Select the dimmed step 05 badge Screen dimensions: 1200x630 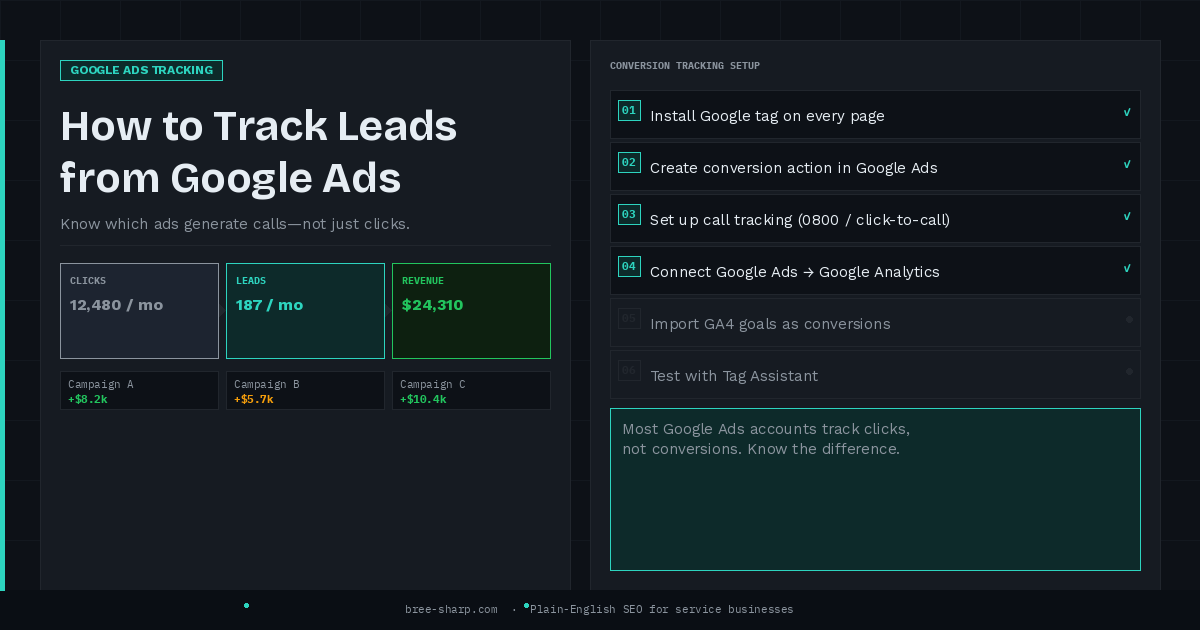[629, 319]
